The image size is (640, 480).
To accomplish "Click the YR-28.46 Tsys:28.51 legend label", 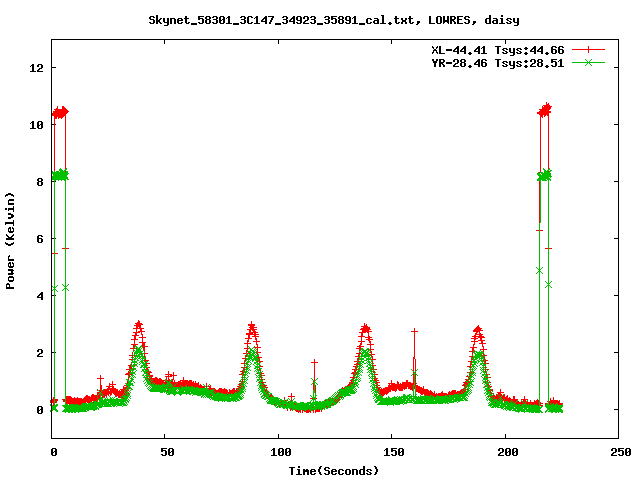I will (x=498, y=63).
